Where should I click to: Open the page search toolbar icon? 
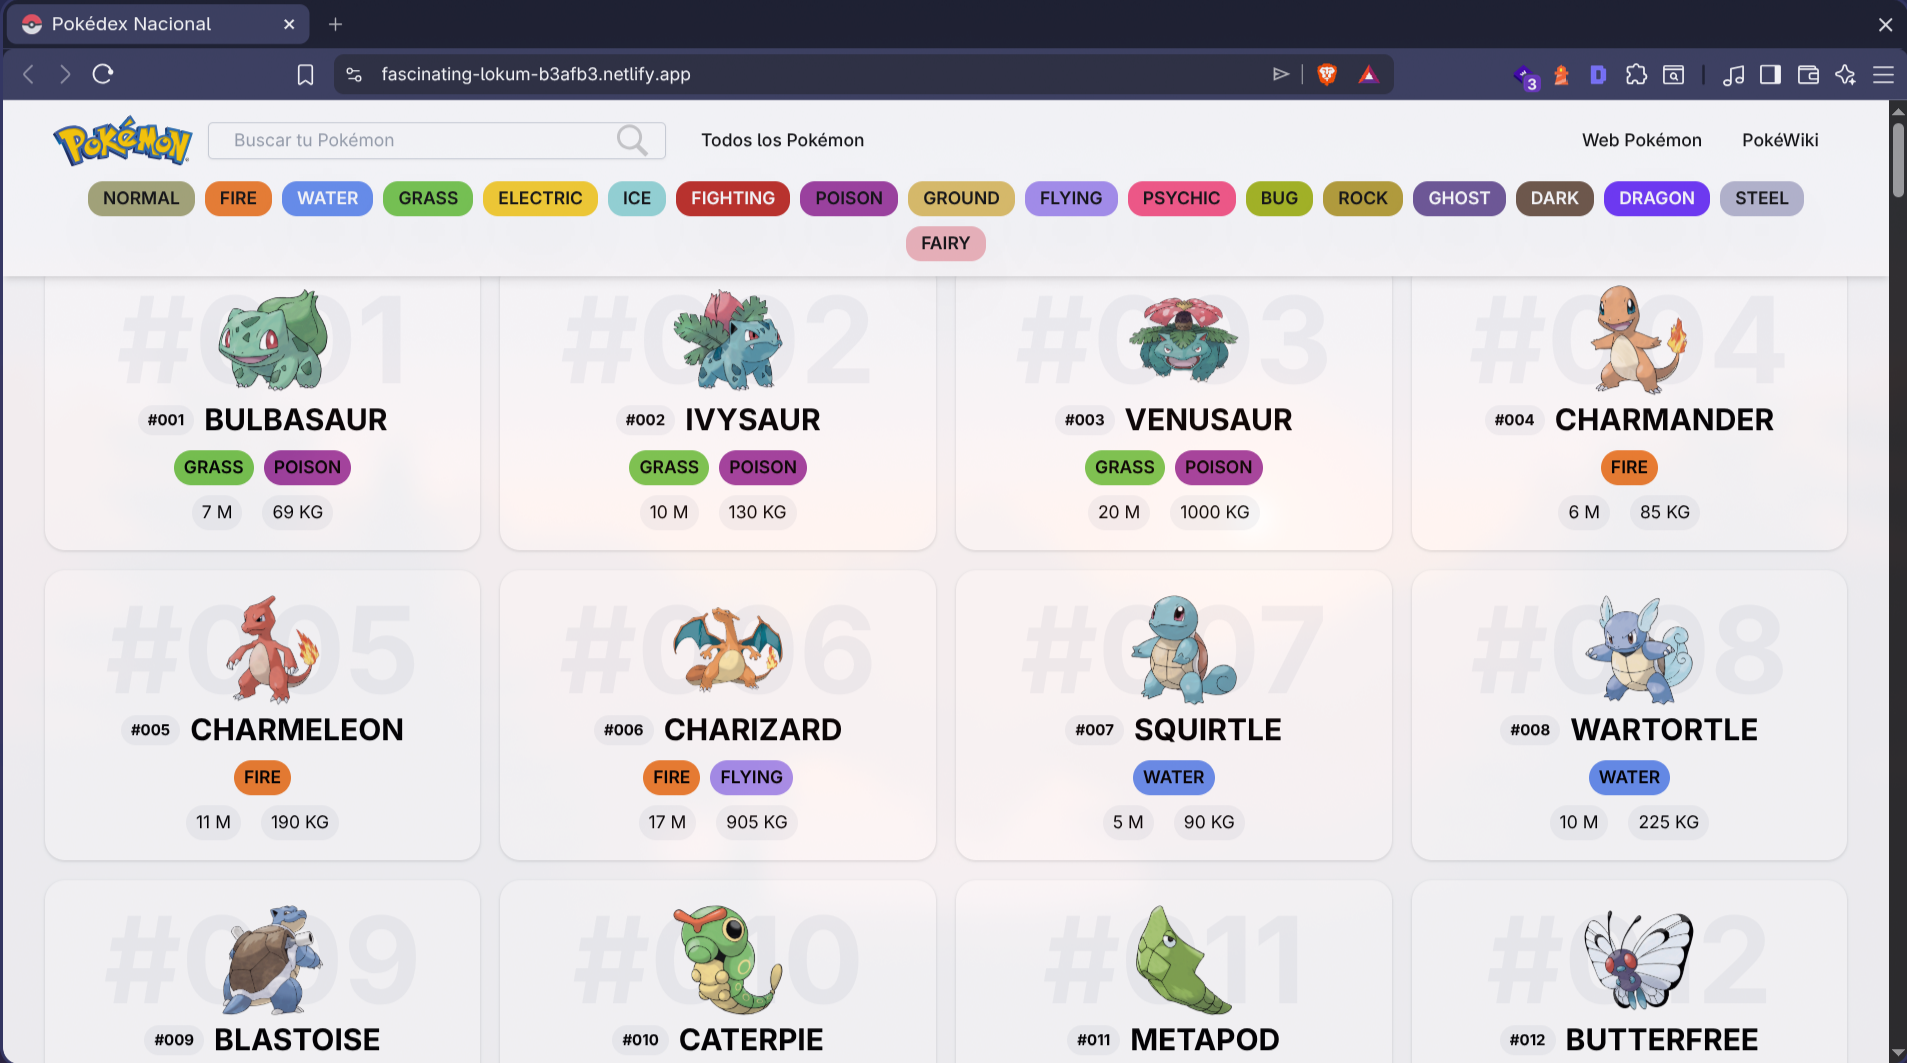1673,74
